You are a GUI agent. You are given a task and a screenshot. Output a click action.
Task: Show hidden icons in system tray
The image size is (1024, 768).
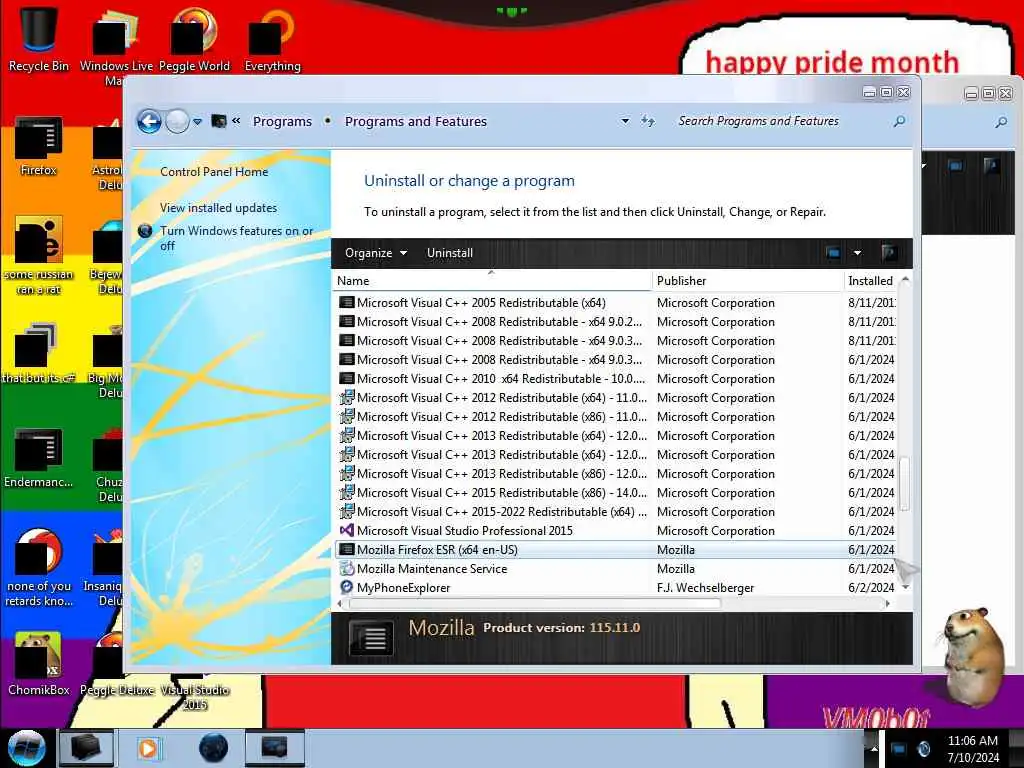(x=874, y=748)
